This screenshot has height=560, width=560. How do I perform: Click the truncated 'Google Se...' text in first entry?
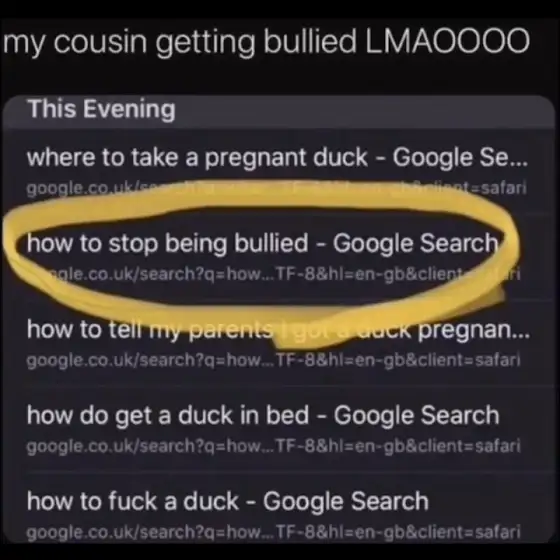point(460,157)
